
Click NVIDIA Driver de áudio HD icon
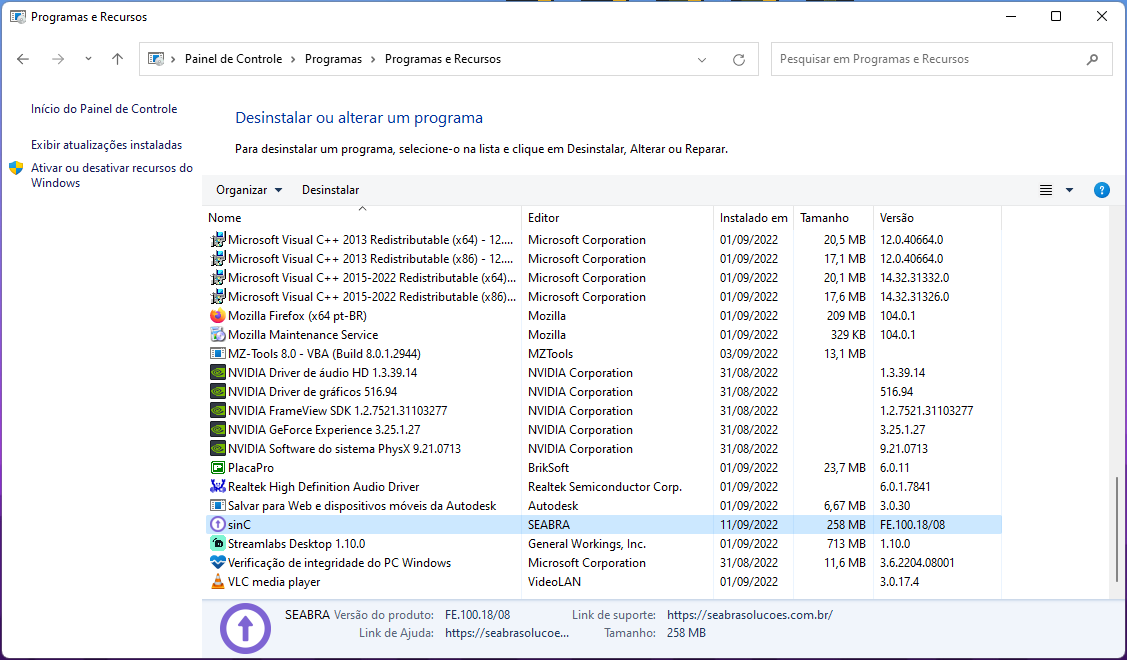[218, 372]
